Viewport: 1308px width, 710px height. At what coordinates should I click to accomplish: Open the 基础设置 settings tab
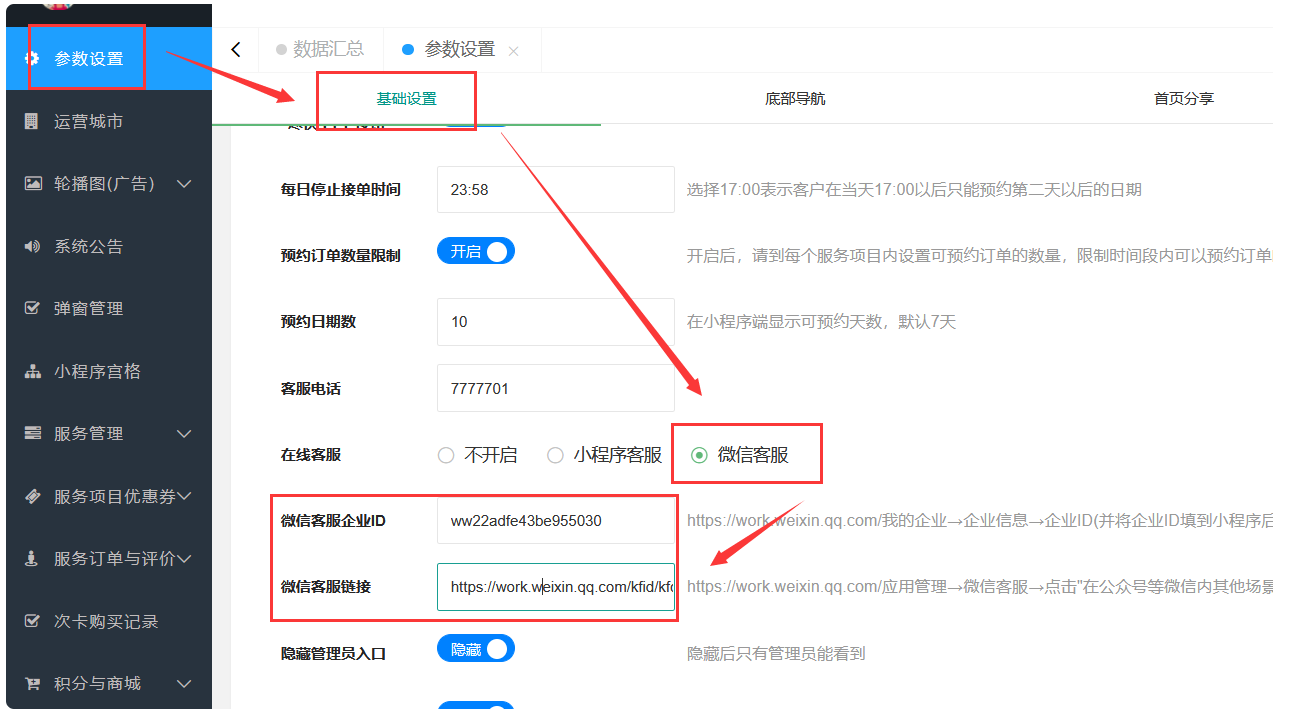click(x=406, y=99)
